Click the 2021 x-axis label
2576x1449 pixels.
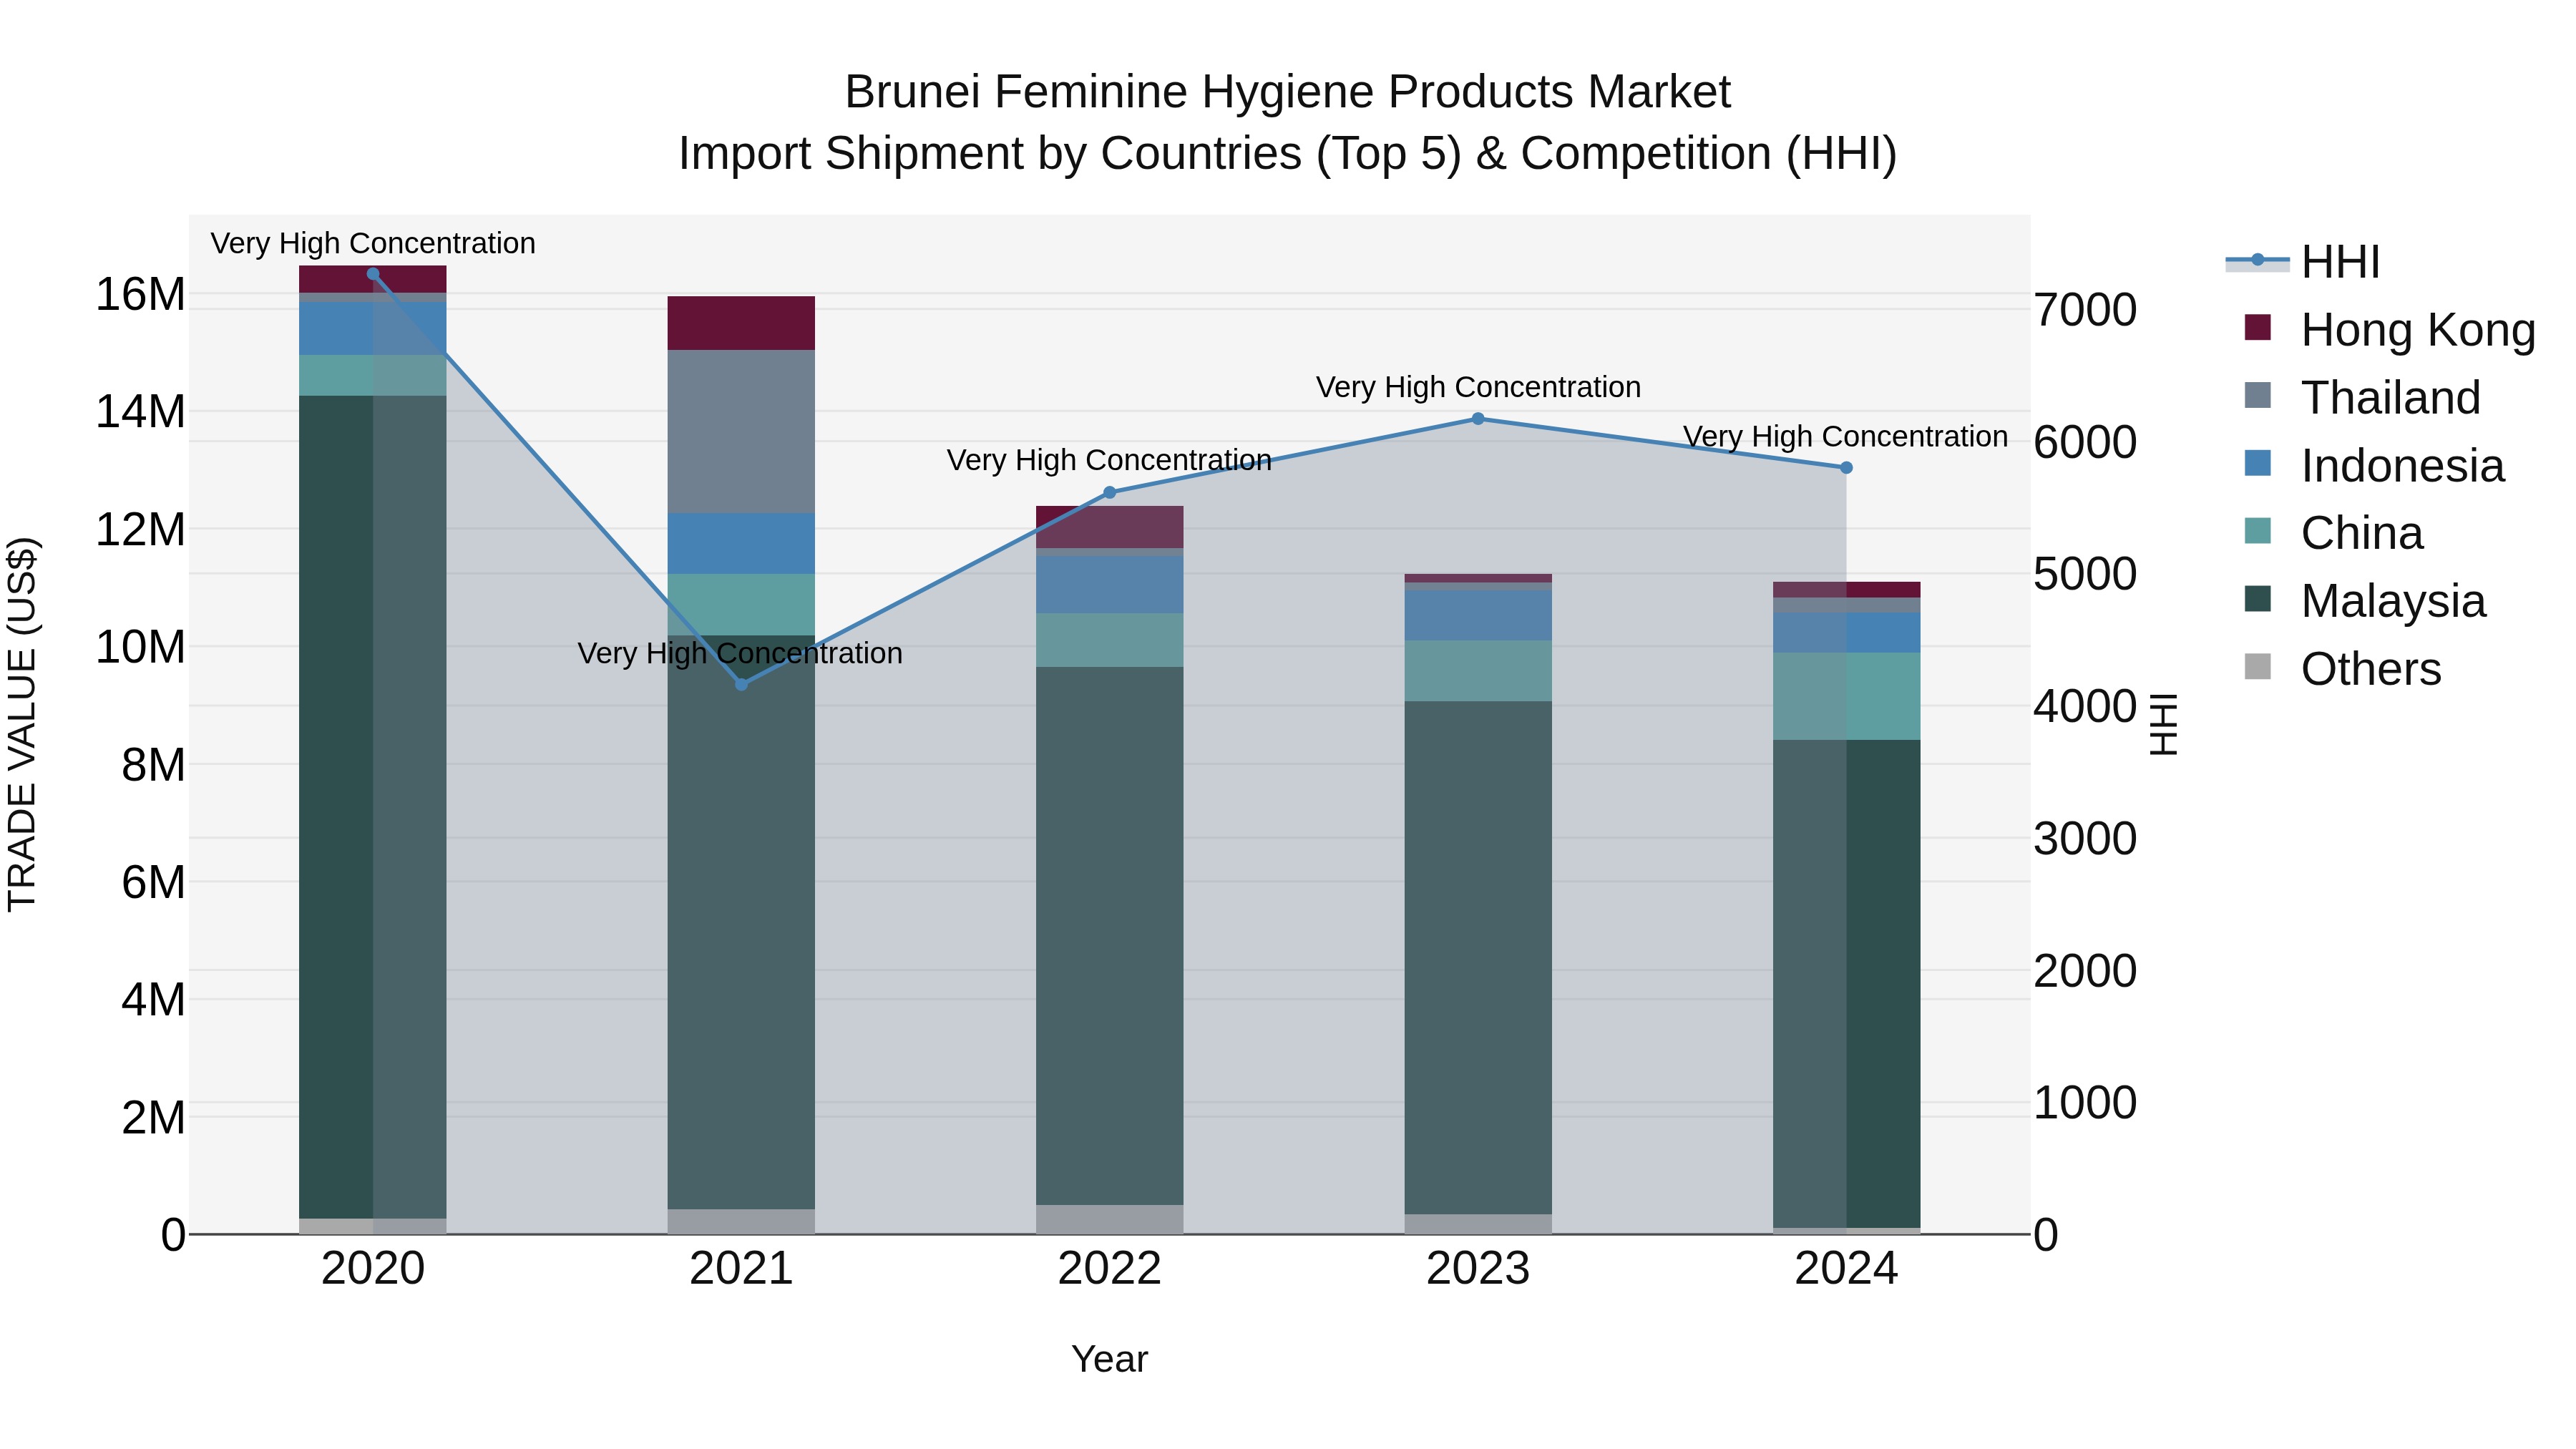coord(741,1269)
